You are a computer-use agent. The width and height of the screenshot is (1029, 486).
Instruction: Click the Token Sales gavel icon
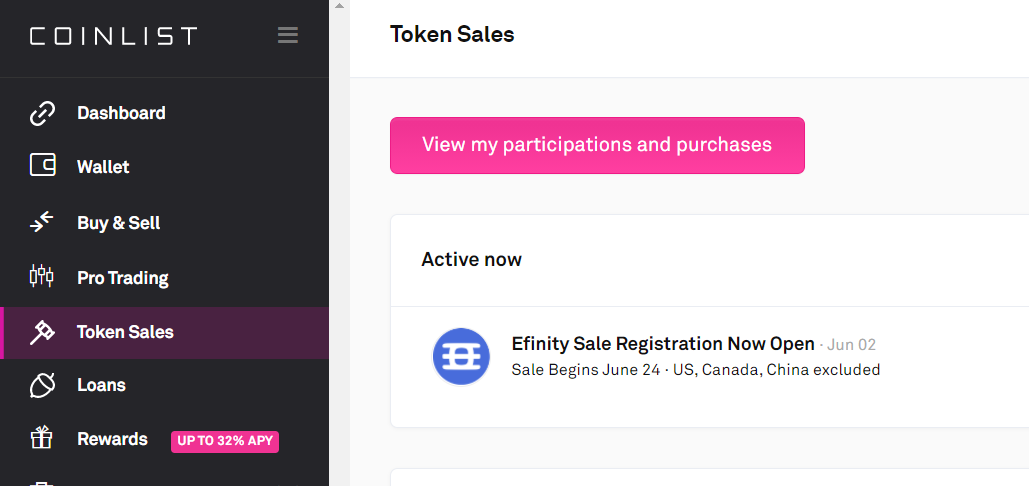click(x=42, y=333)
